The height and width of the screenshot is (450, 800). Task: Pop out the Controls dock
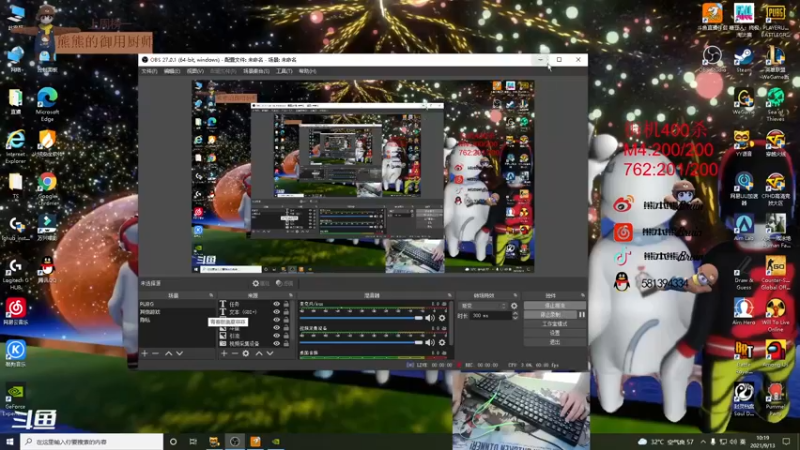coord(583,295)
